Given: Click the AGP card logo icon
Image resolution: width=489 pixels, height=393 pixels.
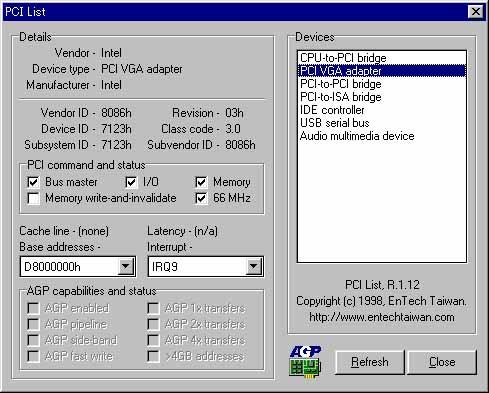Looking at the screenshot, I should (x=305, y=361).
